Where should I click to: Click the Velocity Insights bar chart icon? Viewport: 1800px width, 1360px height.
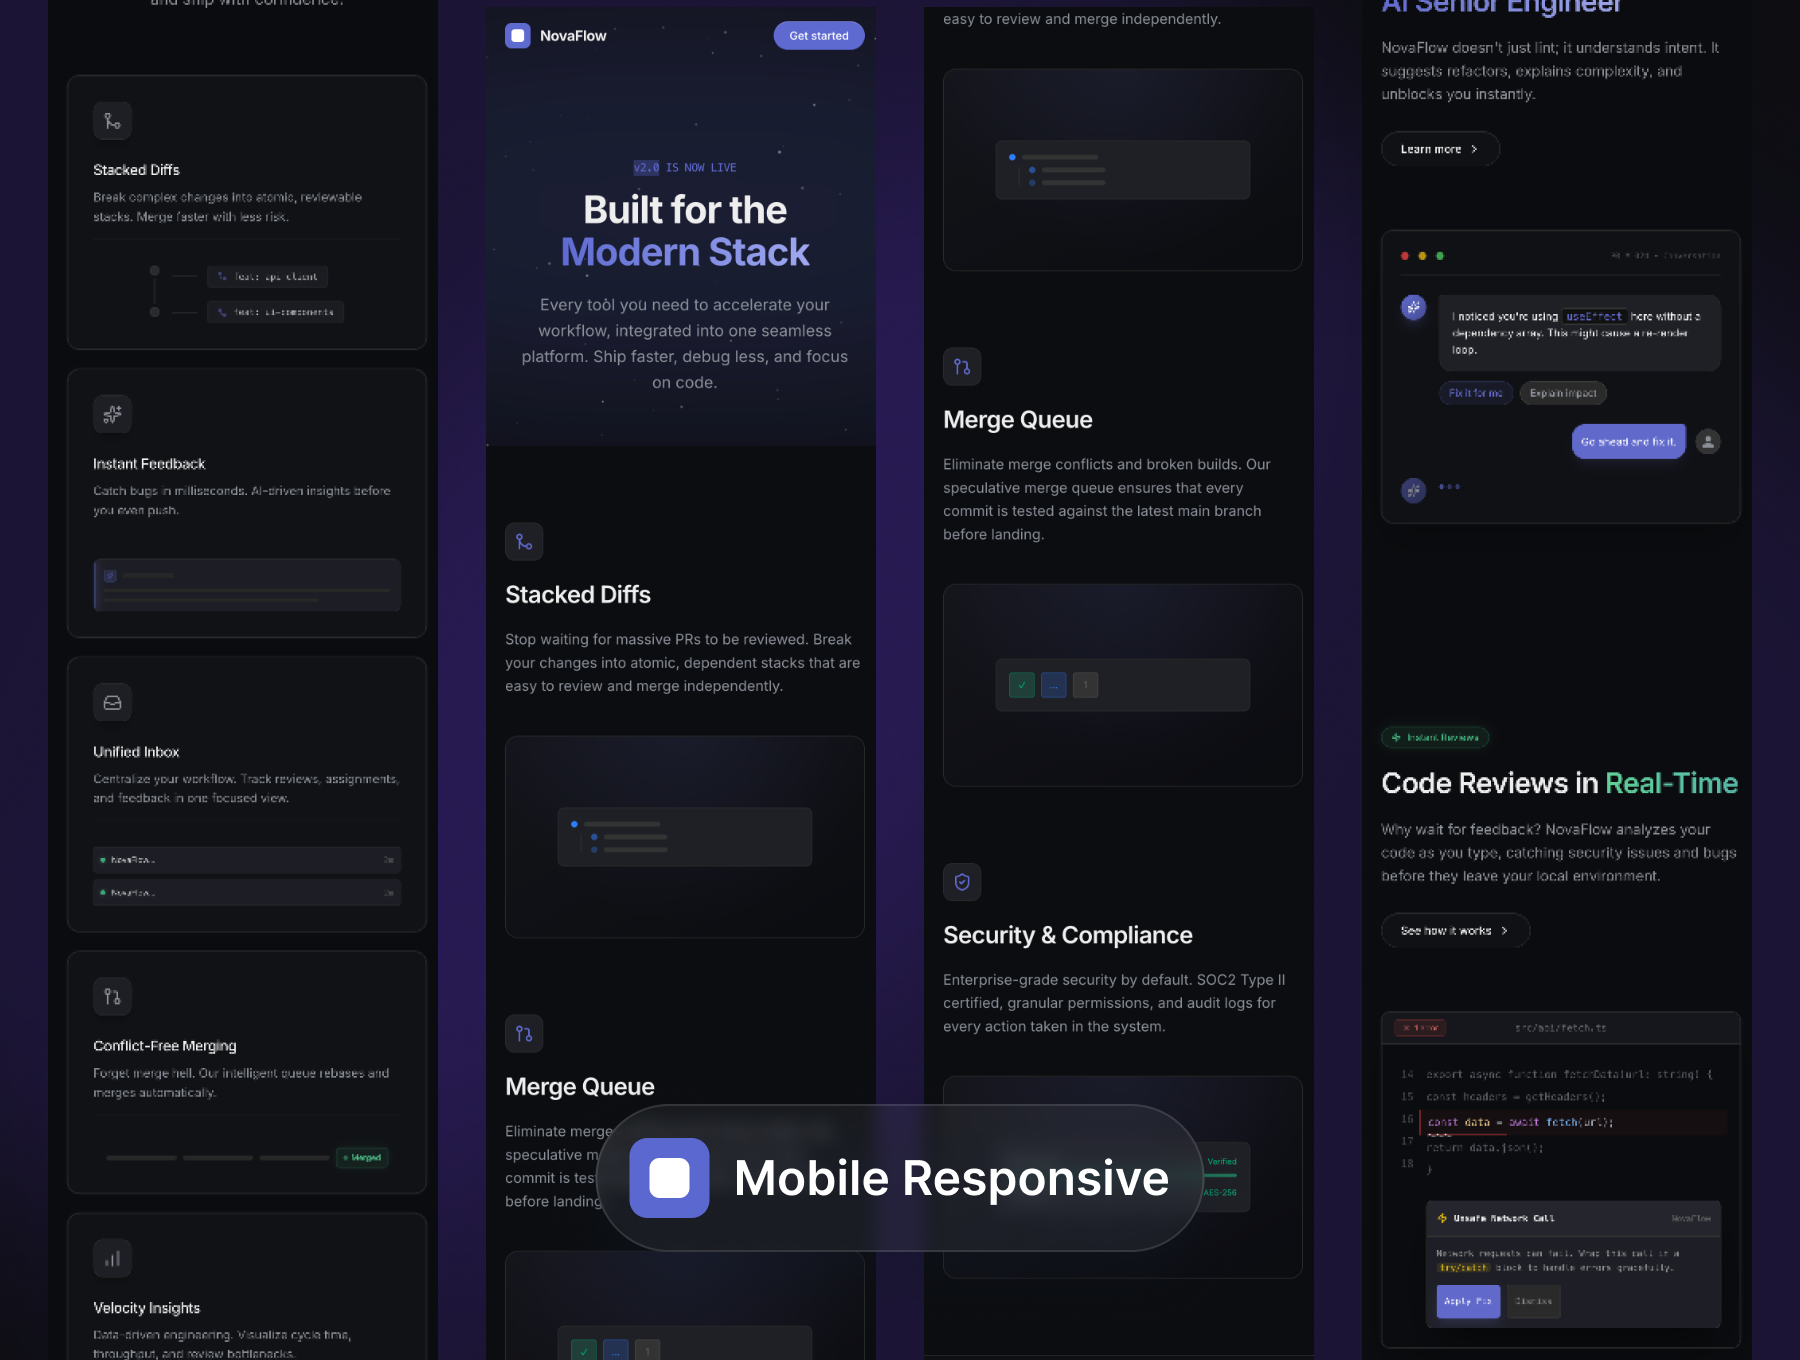[x=113, y=1259]
